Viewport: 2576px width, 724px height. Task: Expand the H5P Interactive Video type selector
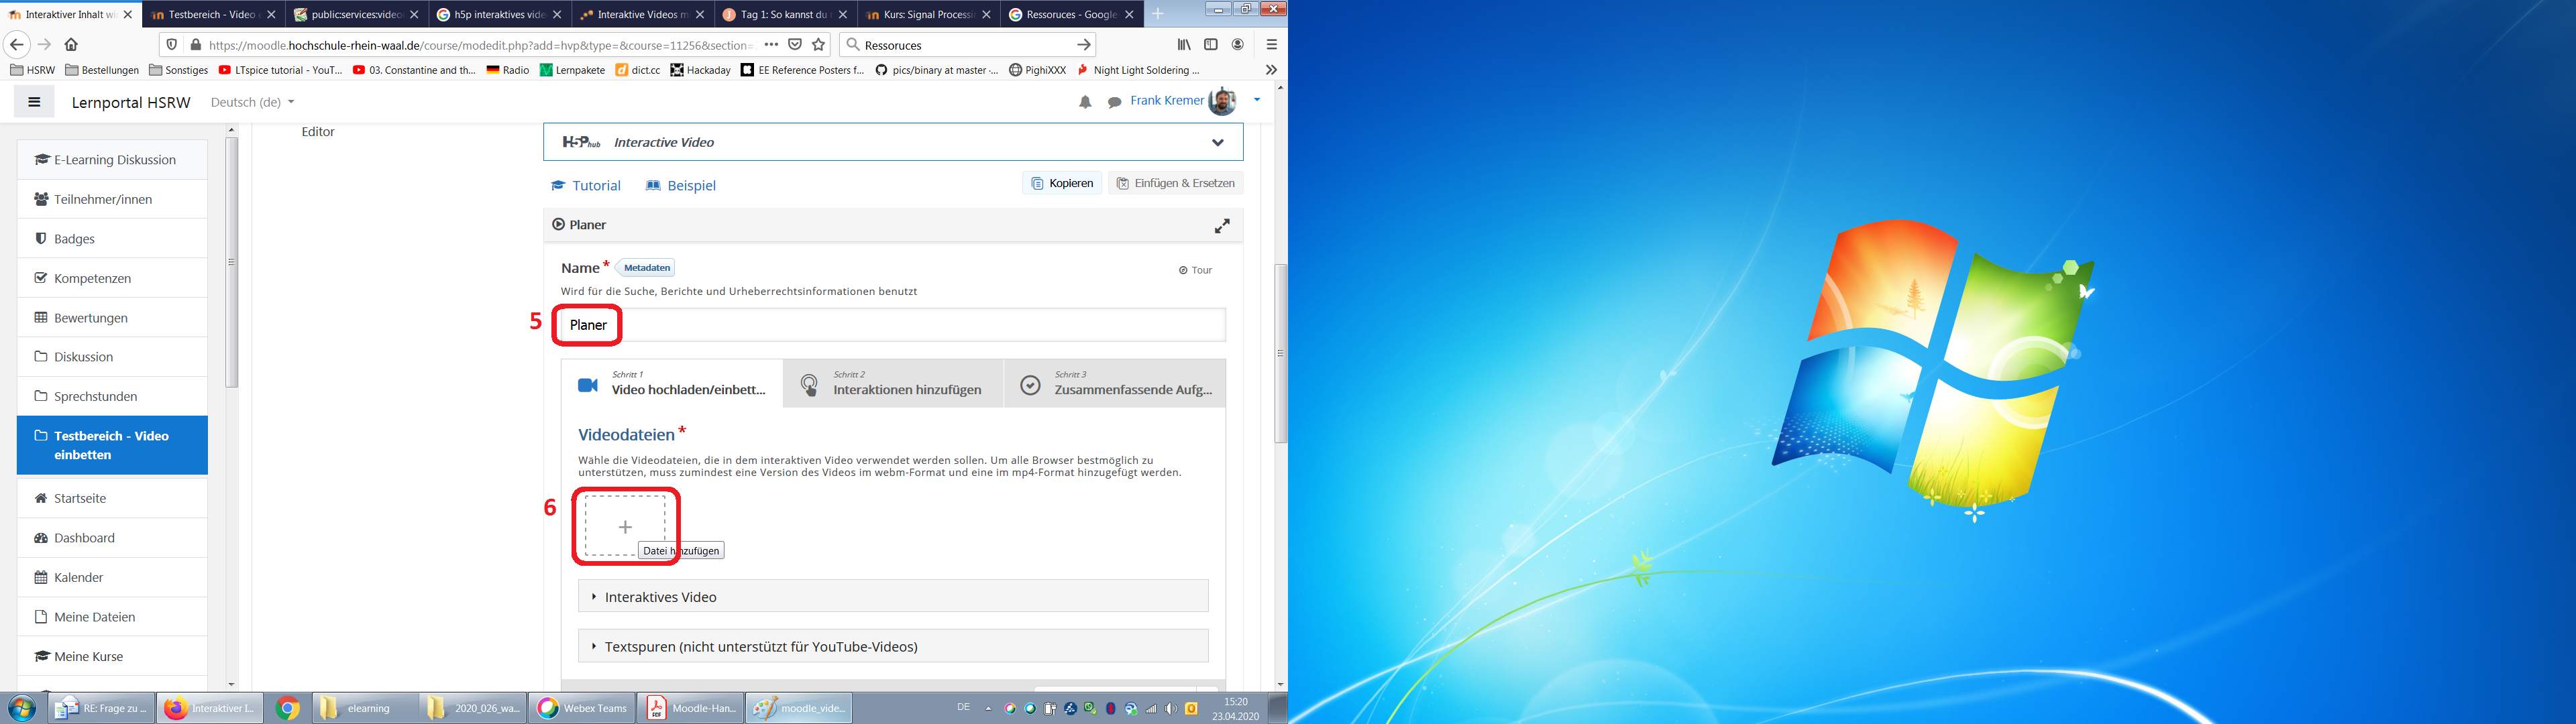(893, 142)
